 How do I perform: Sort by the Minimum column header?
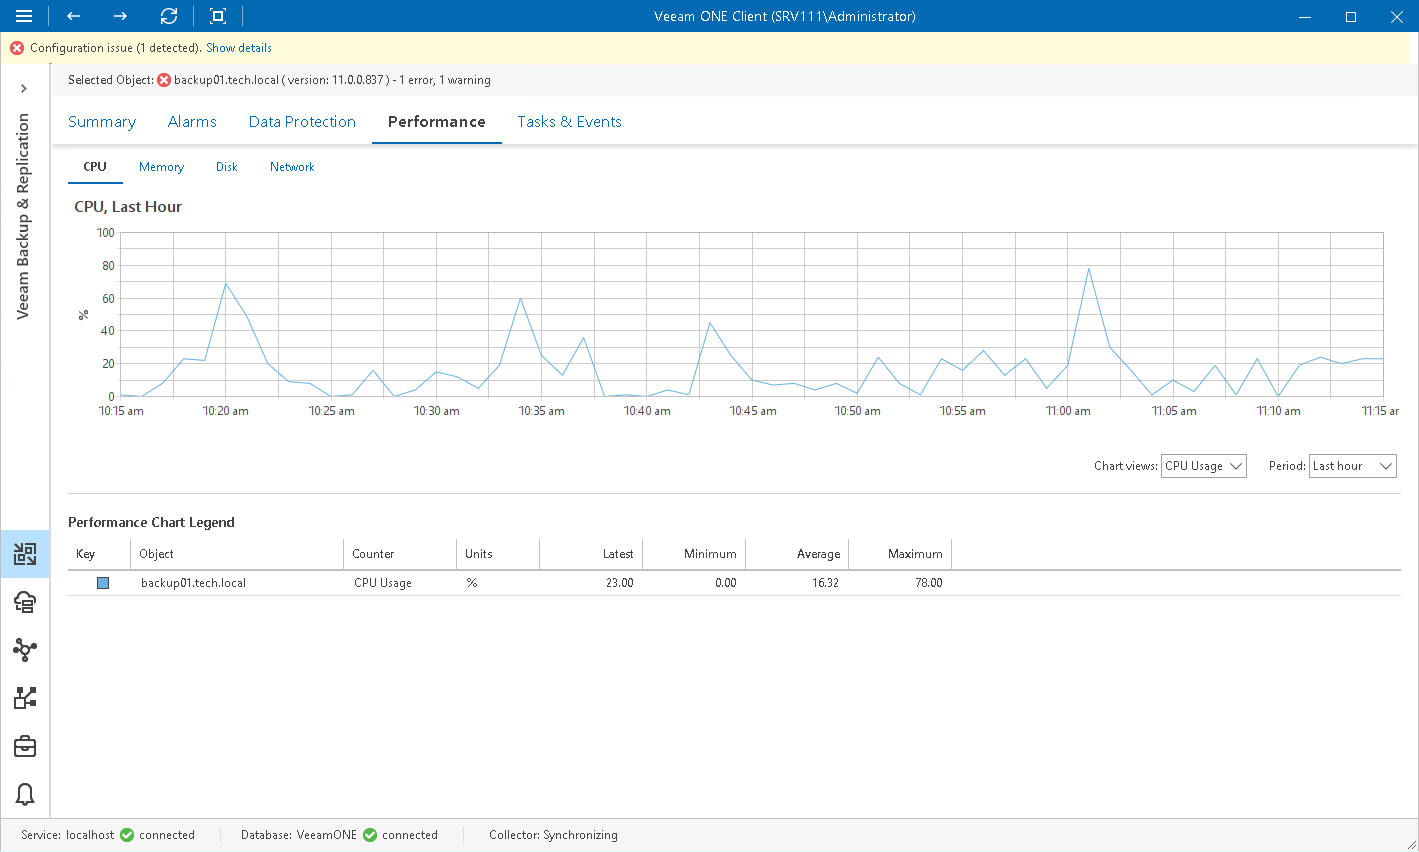[694, 554]
